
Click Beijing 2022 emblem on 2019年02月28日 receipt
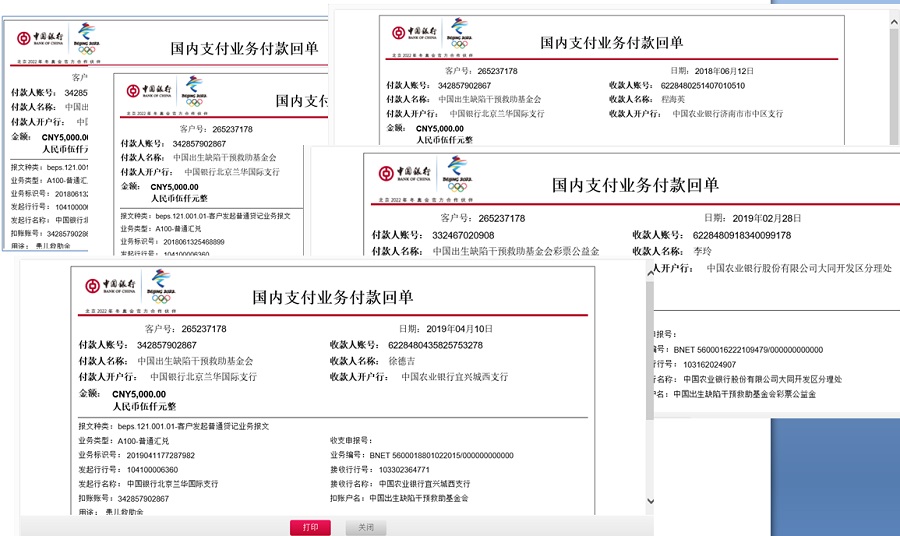tap(457, 174)
